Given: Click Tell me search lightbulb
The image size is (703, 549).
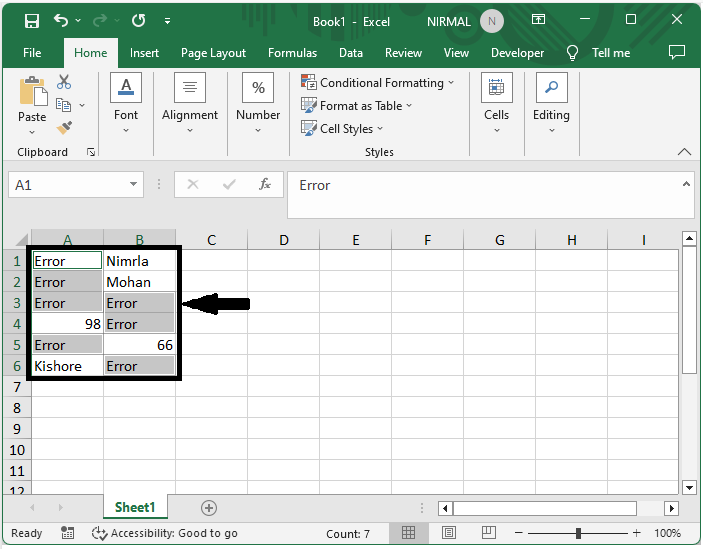Looking at the screenshot, I should 572,53.
